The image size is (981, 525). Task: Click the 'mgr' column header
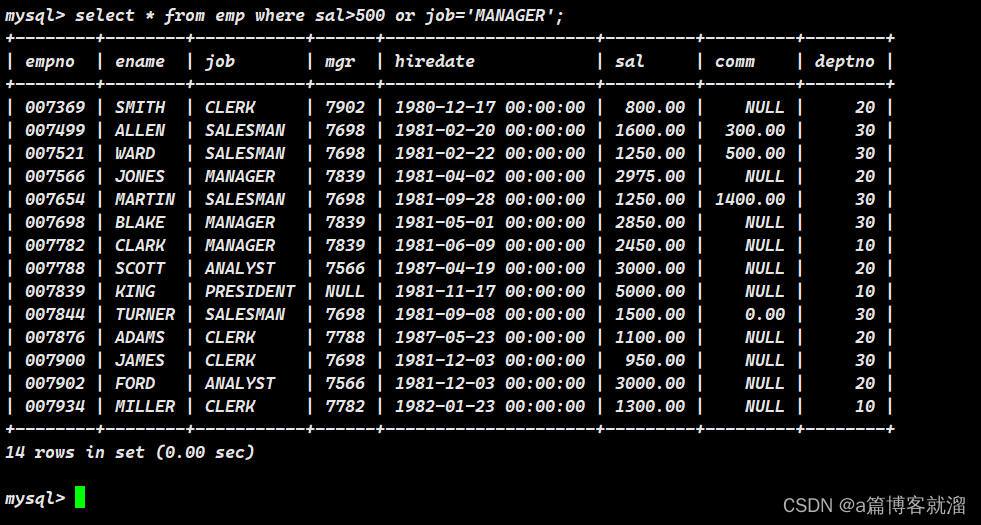coord(340,62)
